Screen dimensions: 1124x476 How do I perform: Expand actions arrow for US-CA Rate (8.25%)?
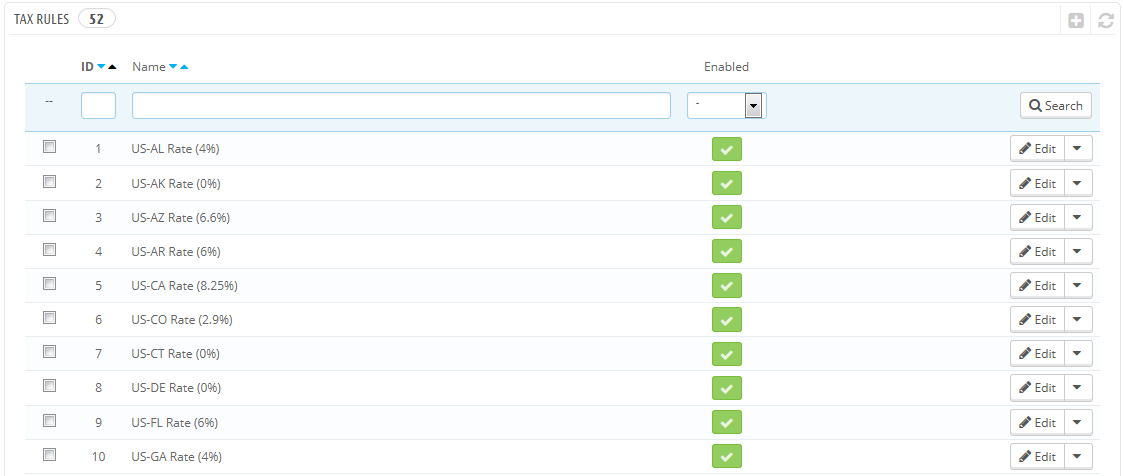point(1078,285)
